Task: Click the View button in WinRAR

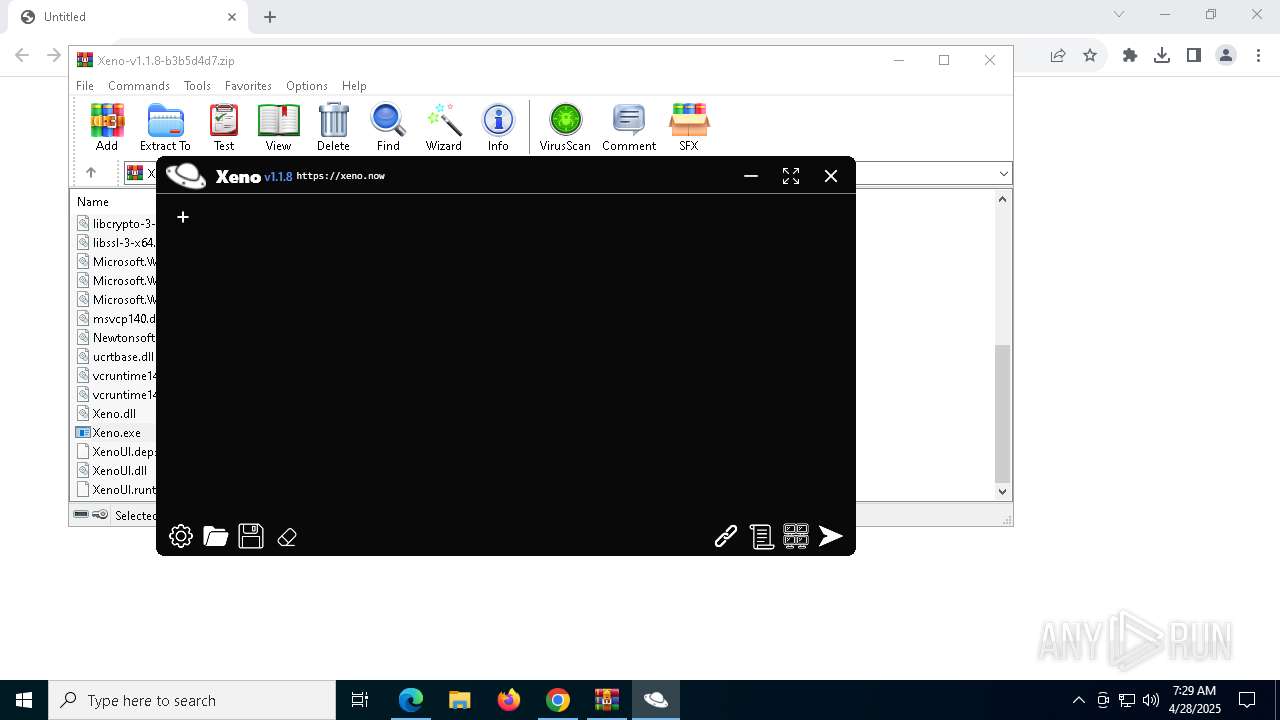Action: pyautogui.click(x=278, y=127)
